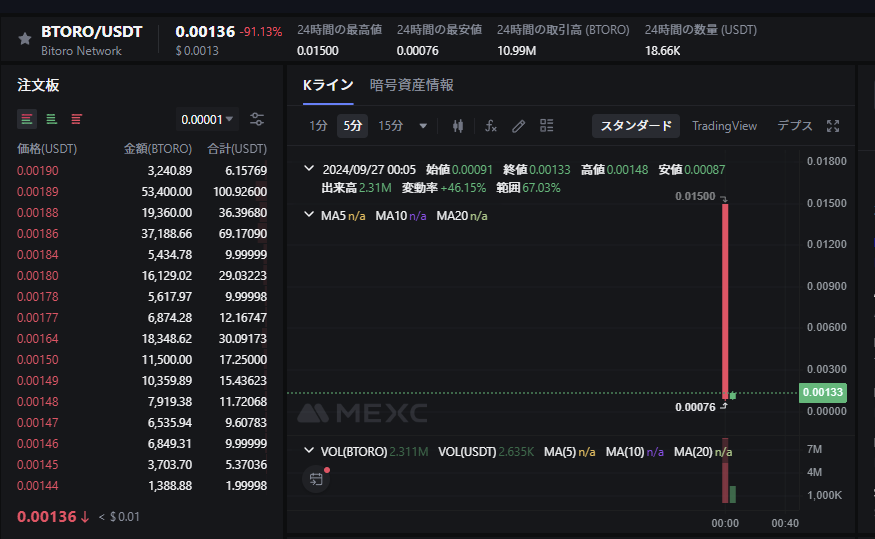Viewport: 875px width, 539px height.
Task: Collapse the VOL(BTORO) indicator row
Action: pyautogui.click(x=309, y=450)
